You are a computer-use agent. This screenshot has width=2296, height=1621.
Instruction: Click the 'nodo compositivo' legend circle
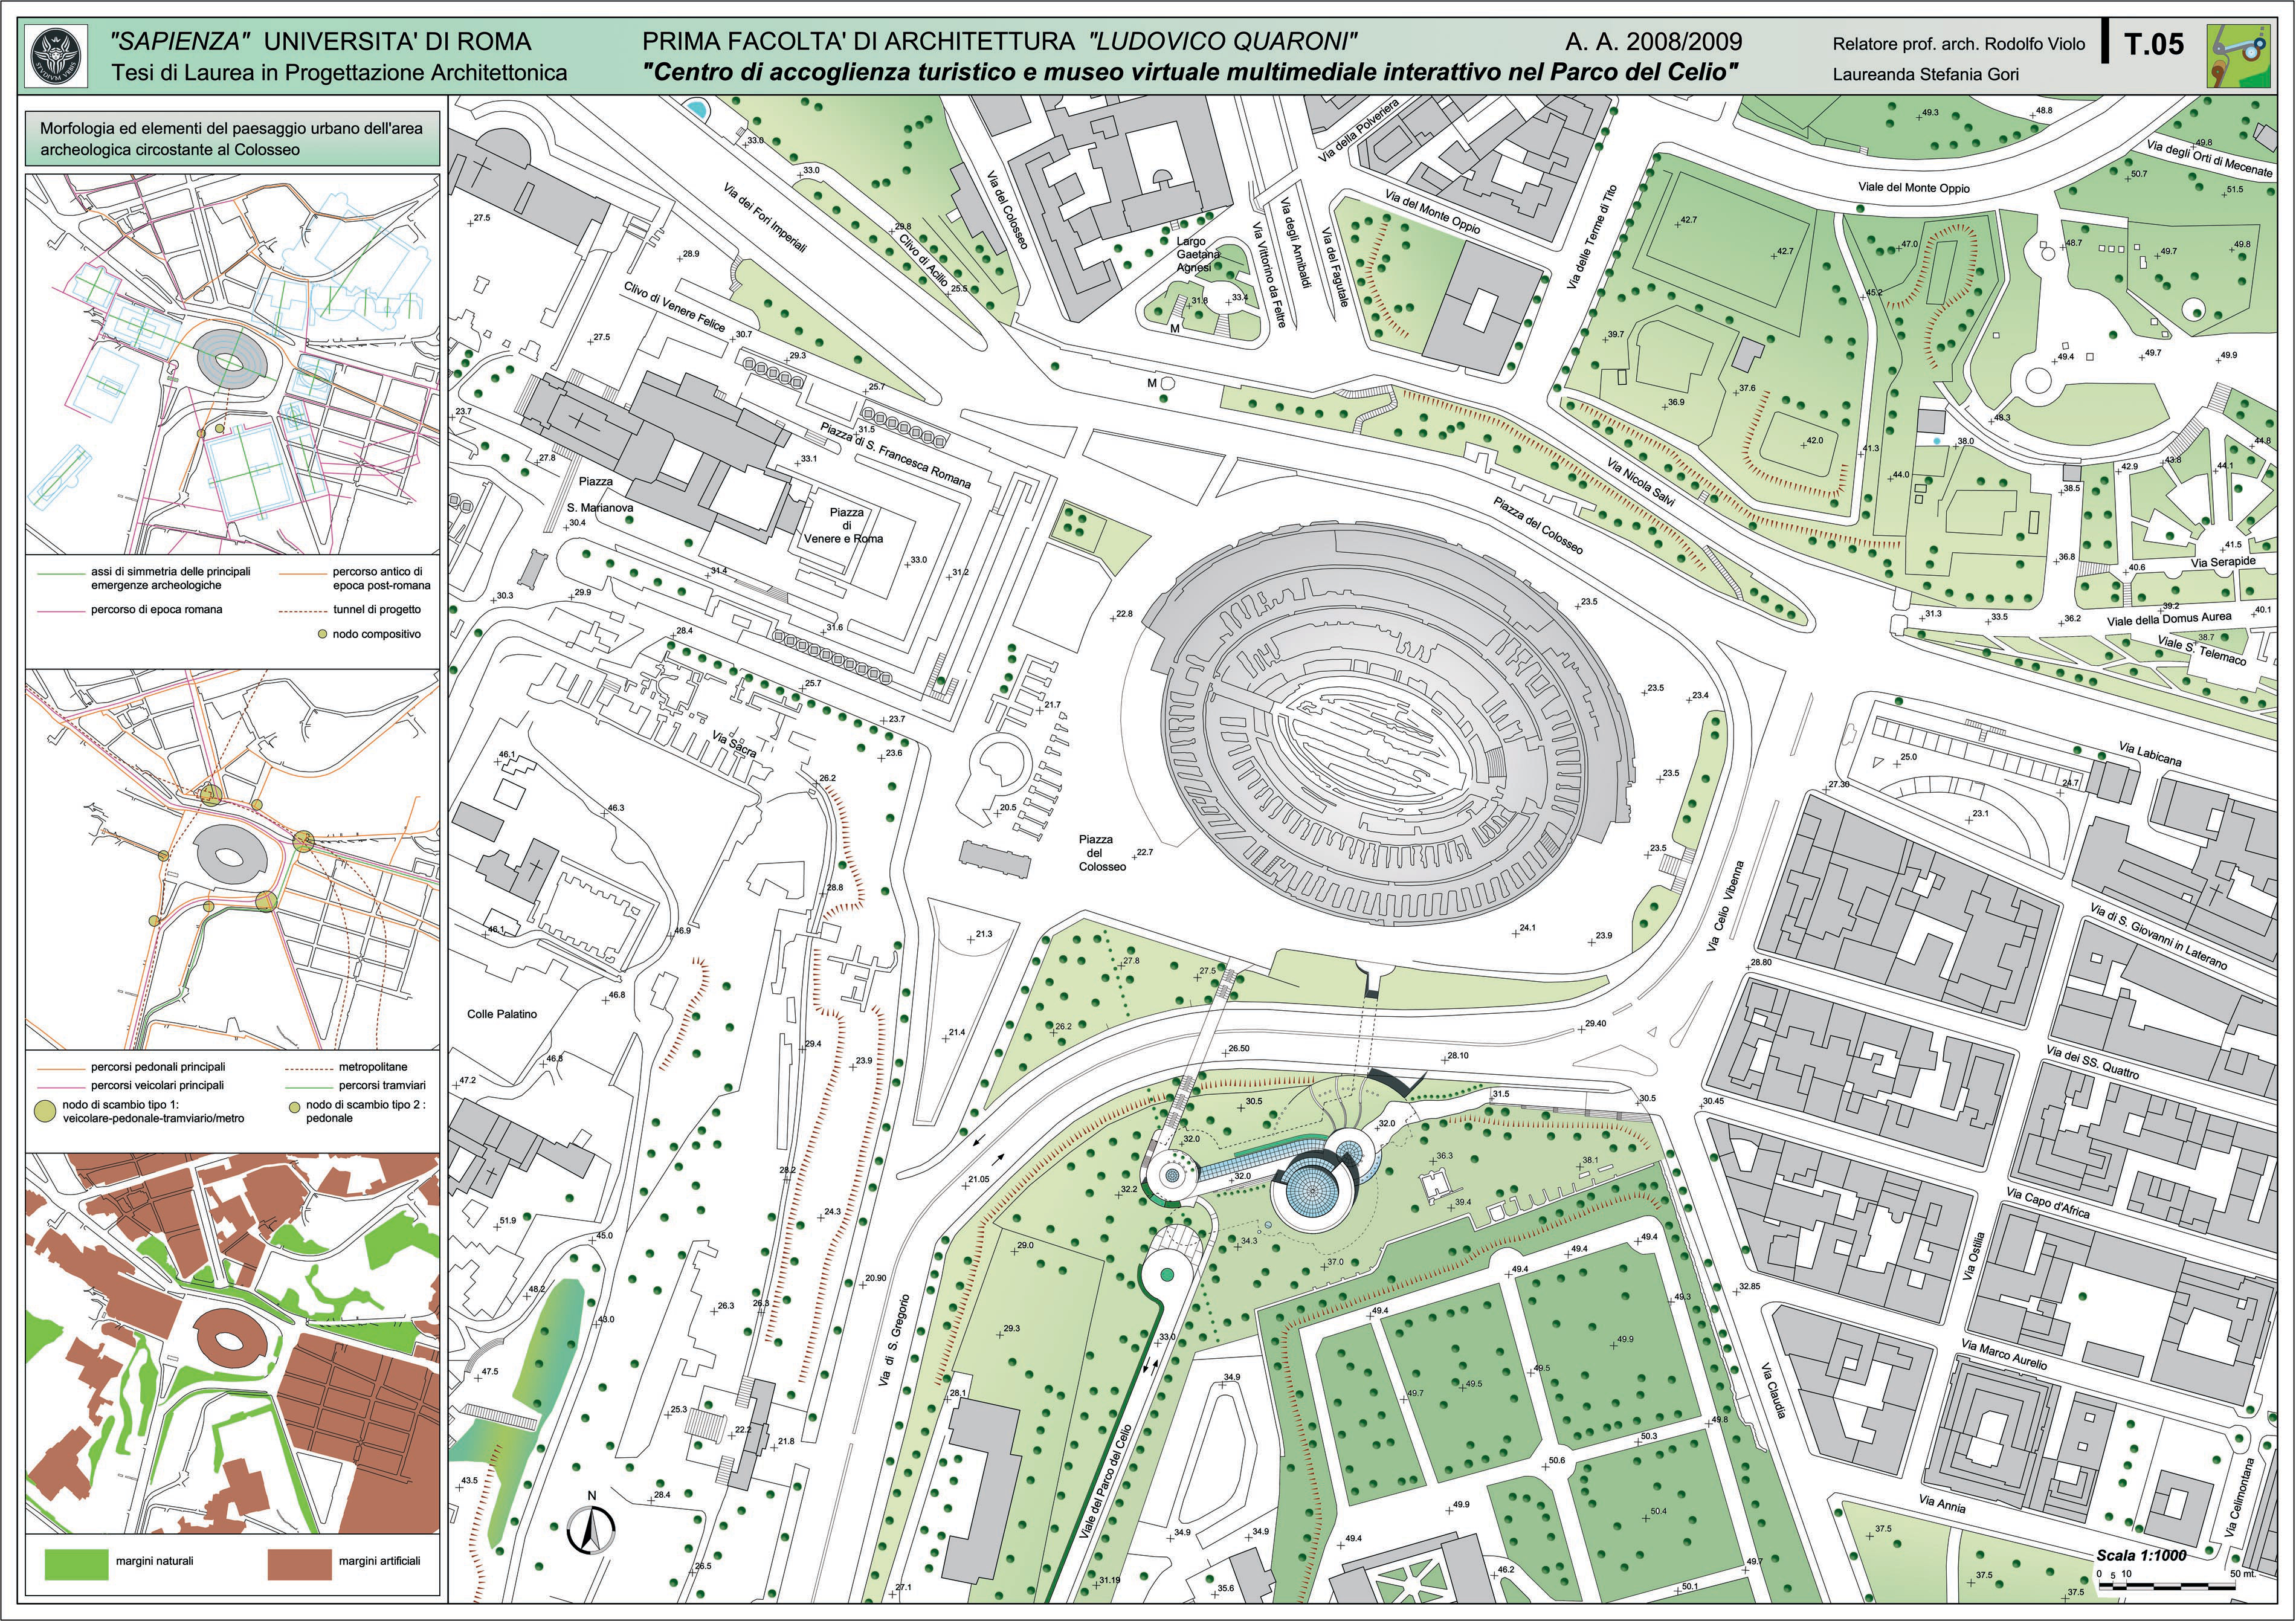(x=321, y=634)
